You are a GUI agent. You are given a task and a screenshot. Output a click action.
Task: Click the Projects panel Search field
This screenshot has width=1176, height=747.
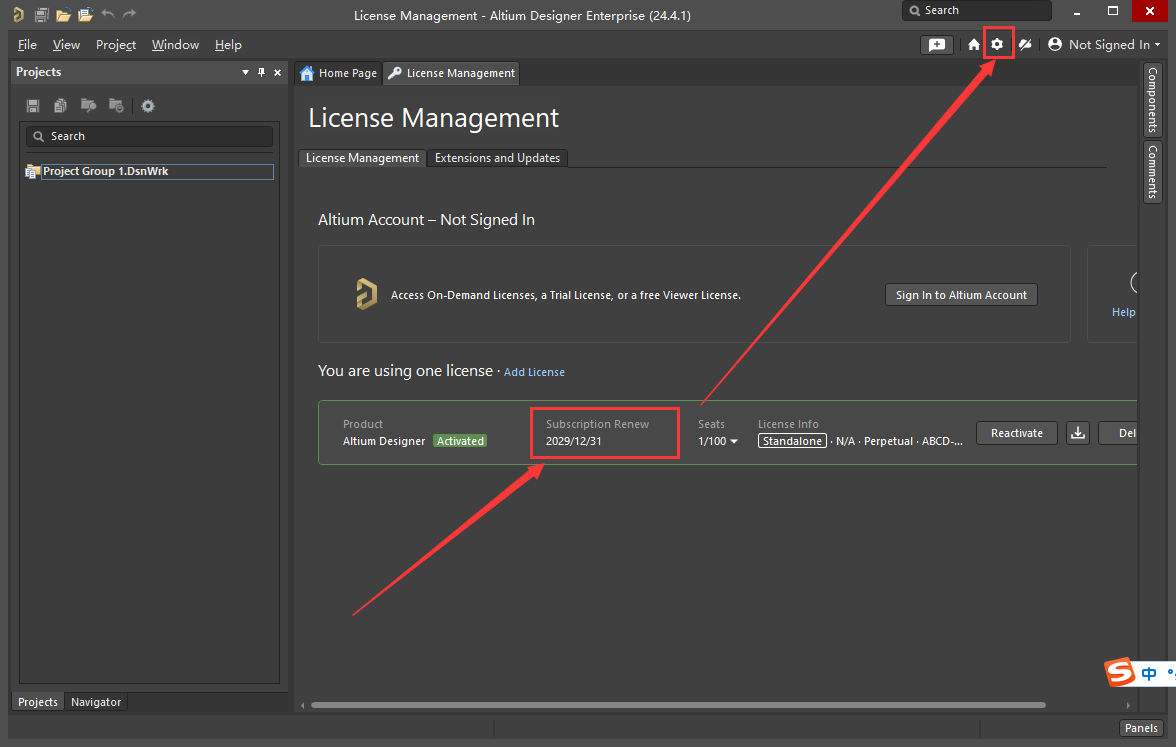pos(149,136)
